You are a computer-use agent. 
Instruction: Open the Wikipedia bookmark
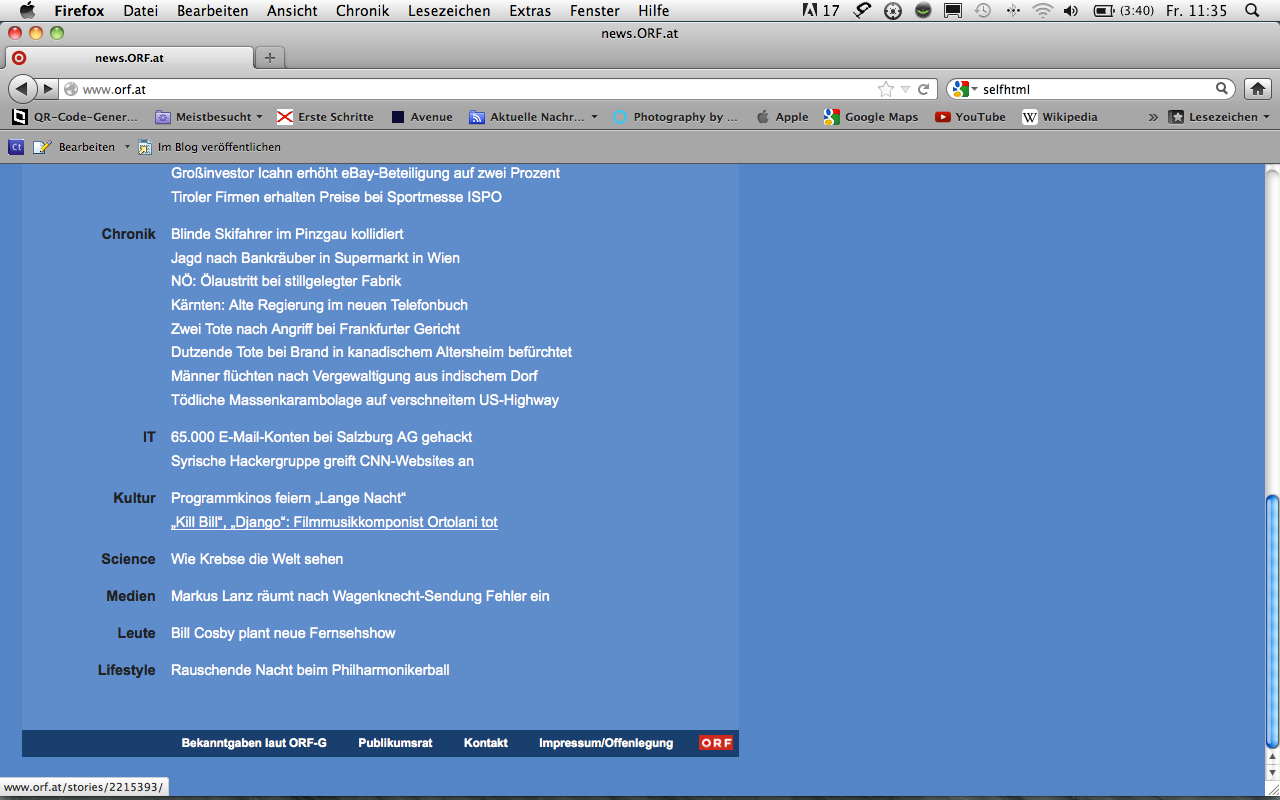1060,117
